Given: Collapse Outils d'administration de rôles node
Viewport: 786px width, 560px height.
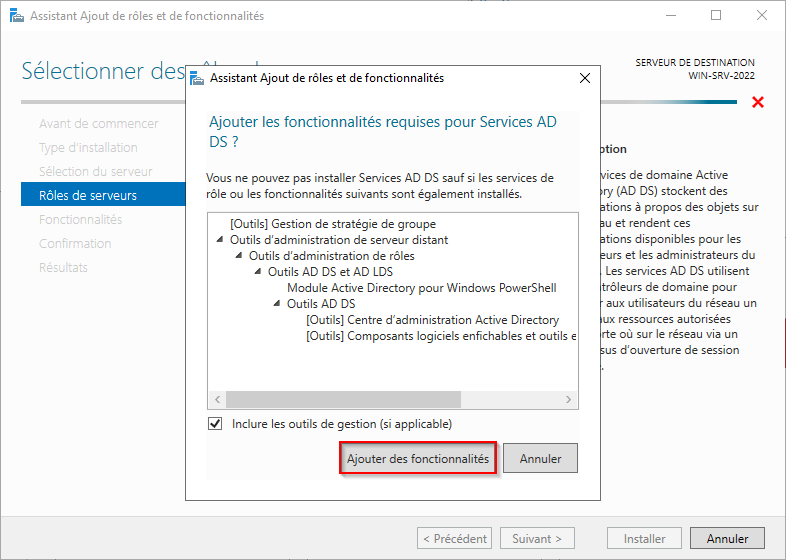Looking at the screenshot, I should 239,256.
